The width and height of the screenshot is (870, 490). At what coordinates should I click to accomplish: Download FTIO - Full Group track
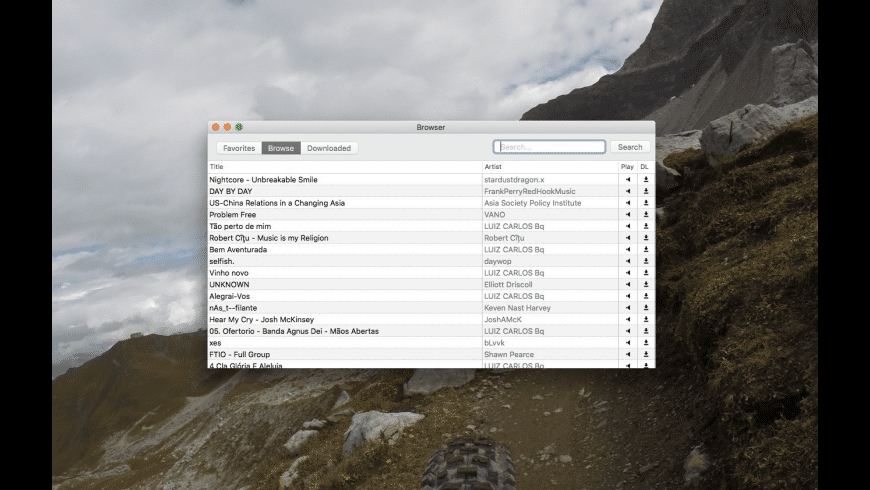tap(646, 354)
